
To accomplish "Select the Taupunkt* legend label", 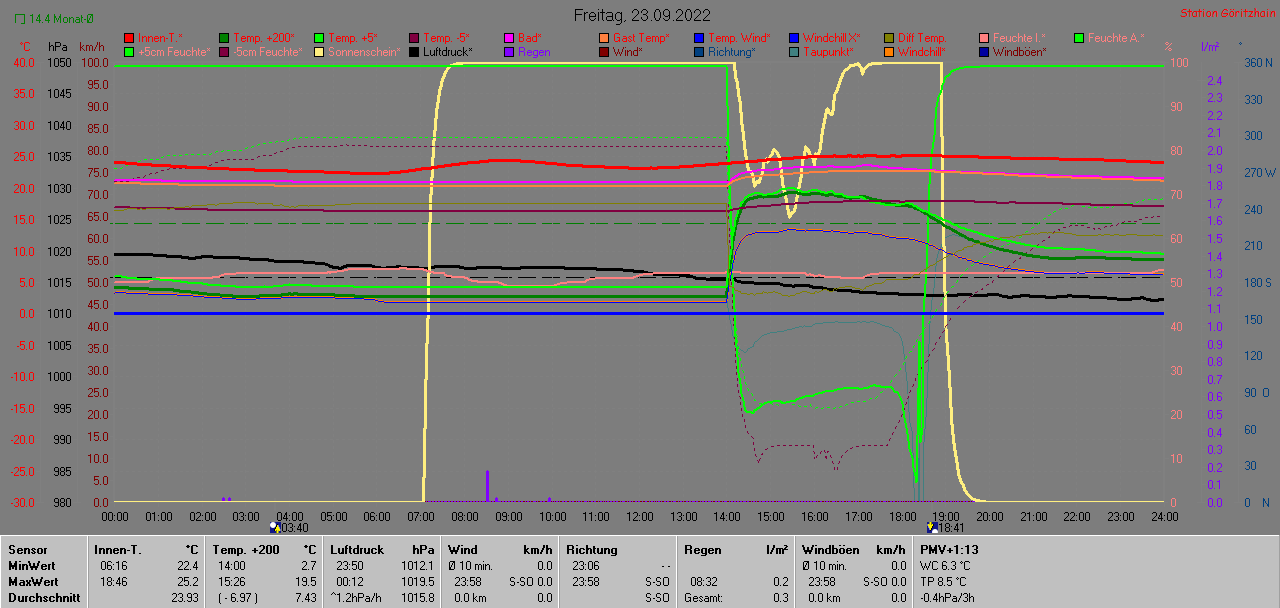I will point(828,52).
